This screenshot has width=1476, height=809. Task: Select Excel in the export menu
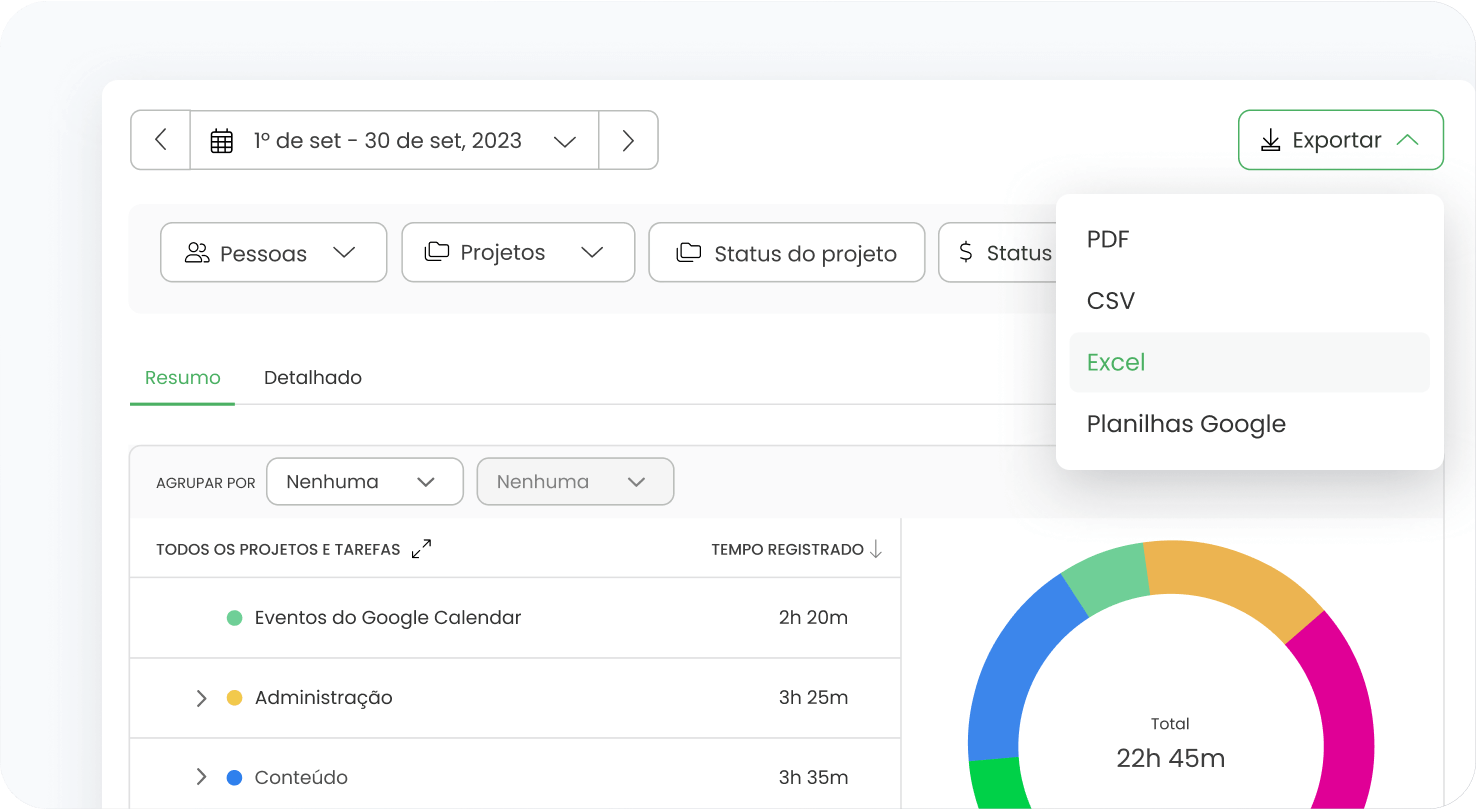(x=1116, y=362)
